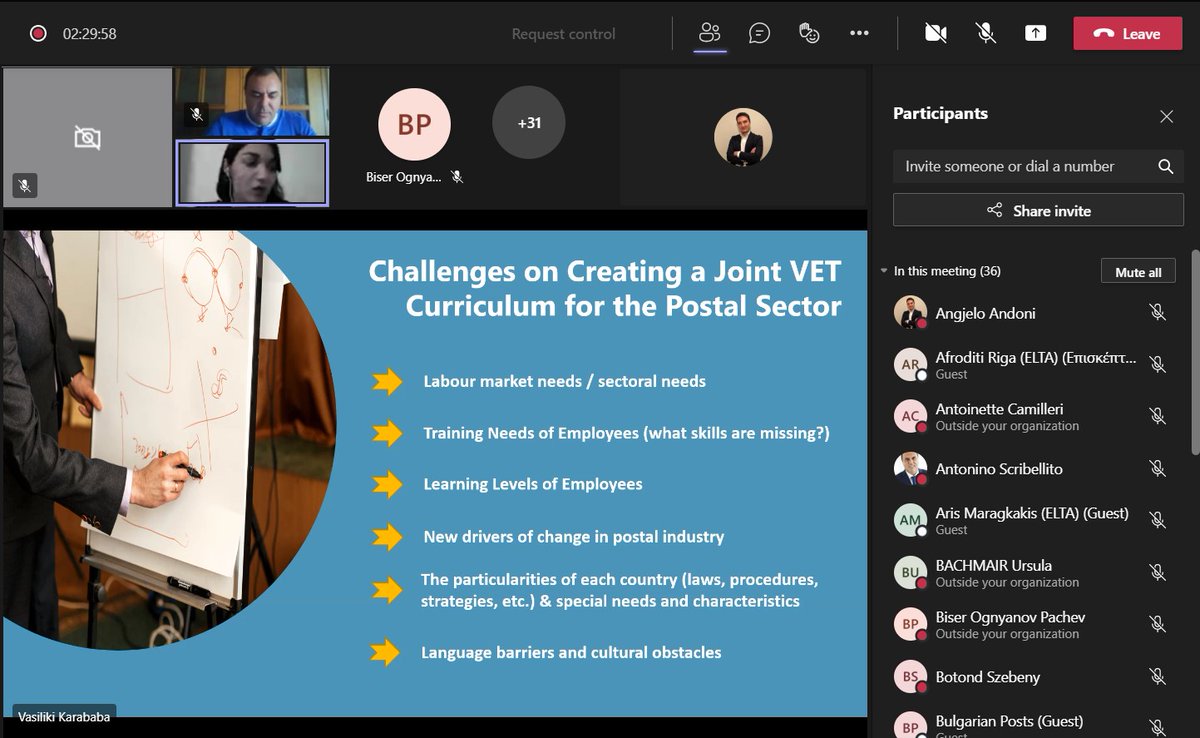Click Share invite button
The image size is (1200, 738).
[1038, 210]
